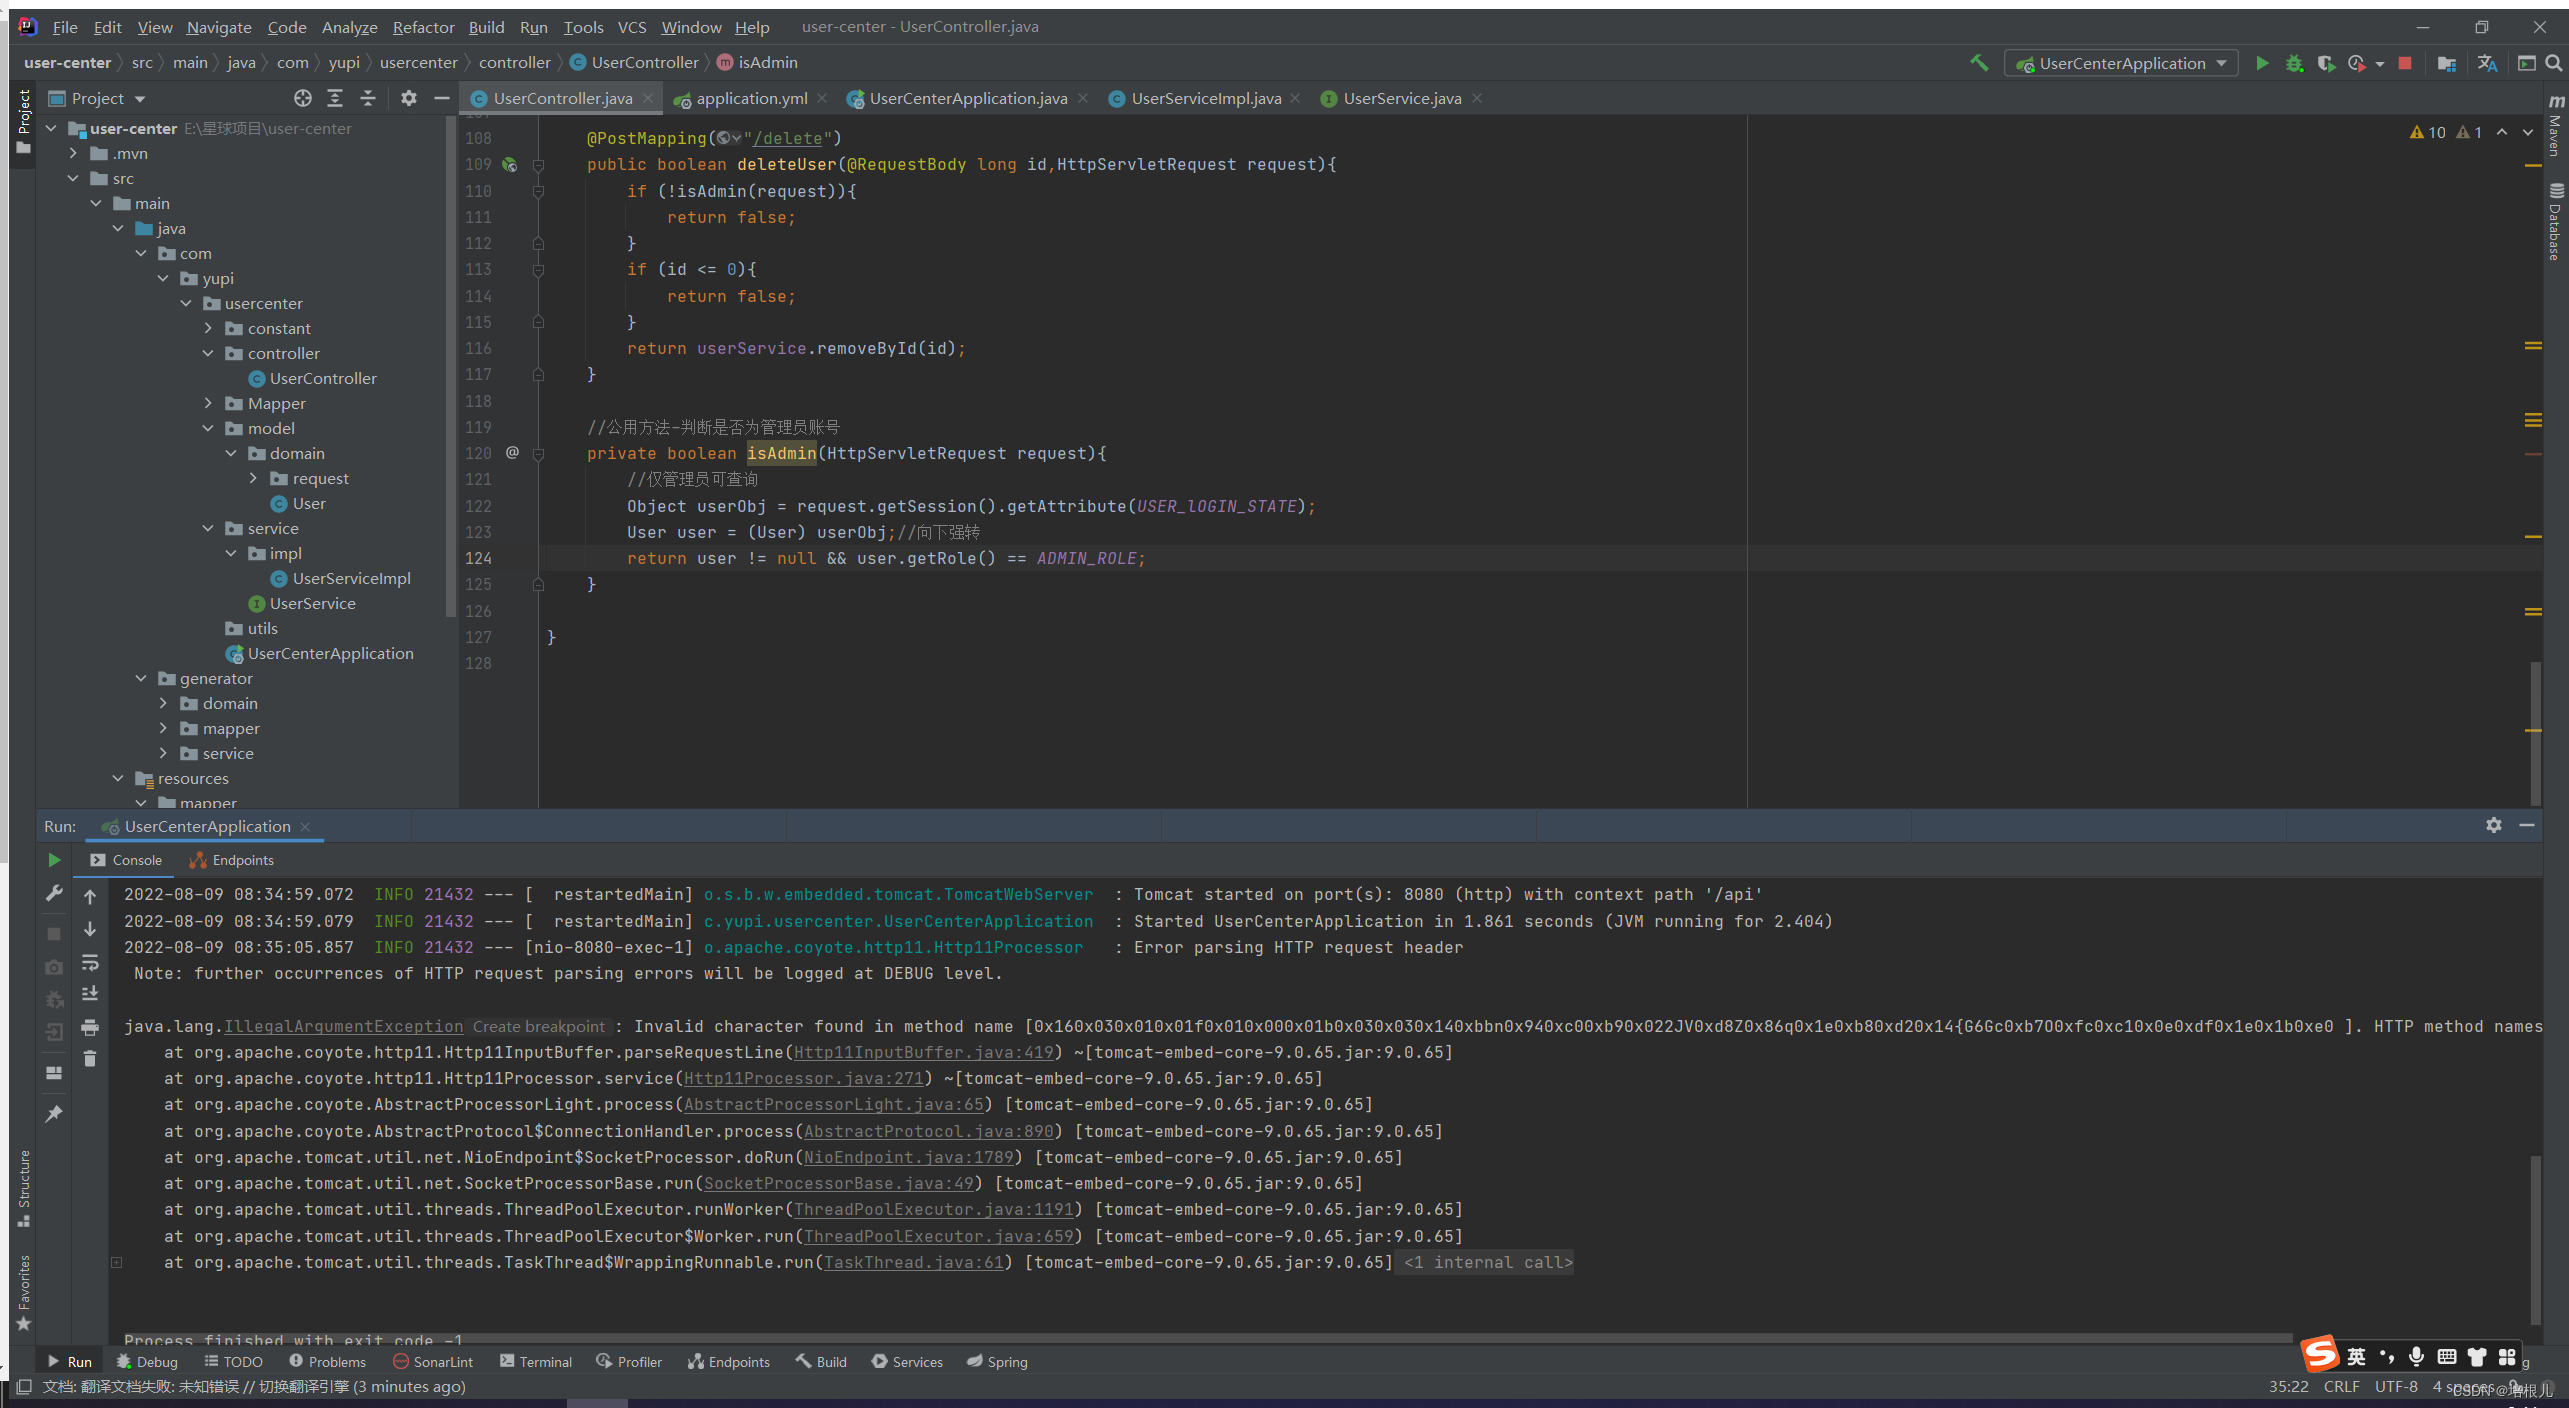
Task: Switch to the UserServiceImpl.java tab
Action: (x=1205, y=98)
